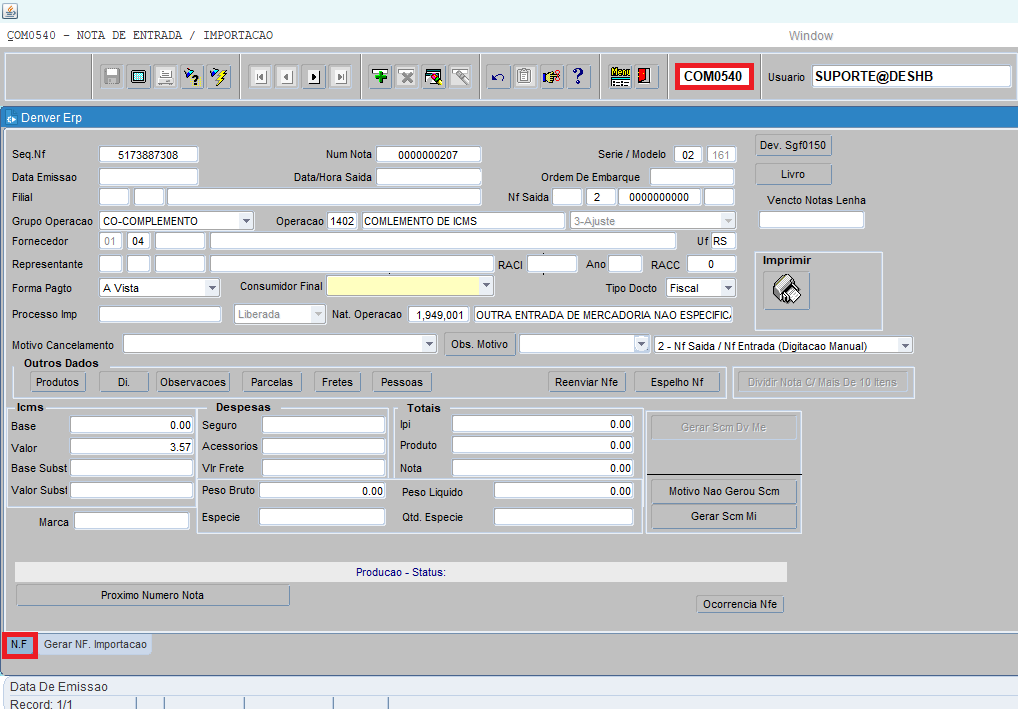Click the Execute Query lightning icon

[x=219, y=77]
